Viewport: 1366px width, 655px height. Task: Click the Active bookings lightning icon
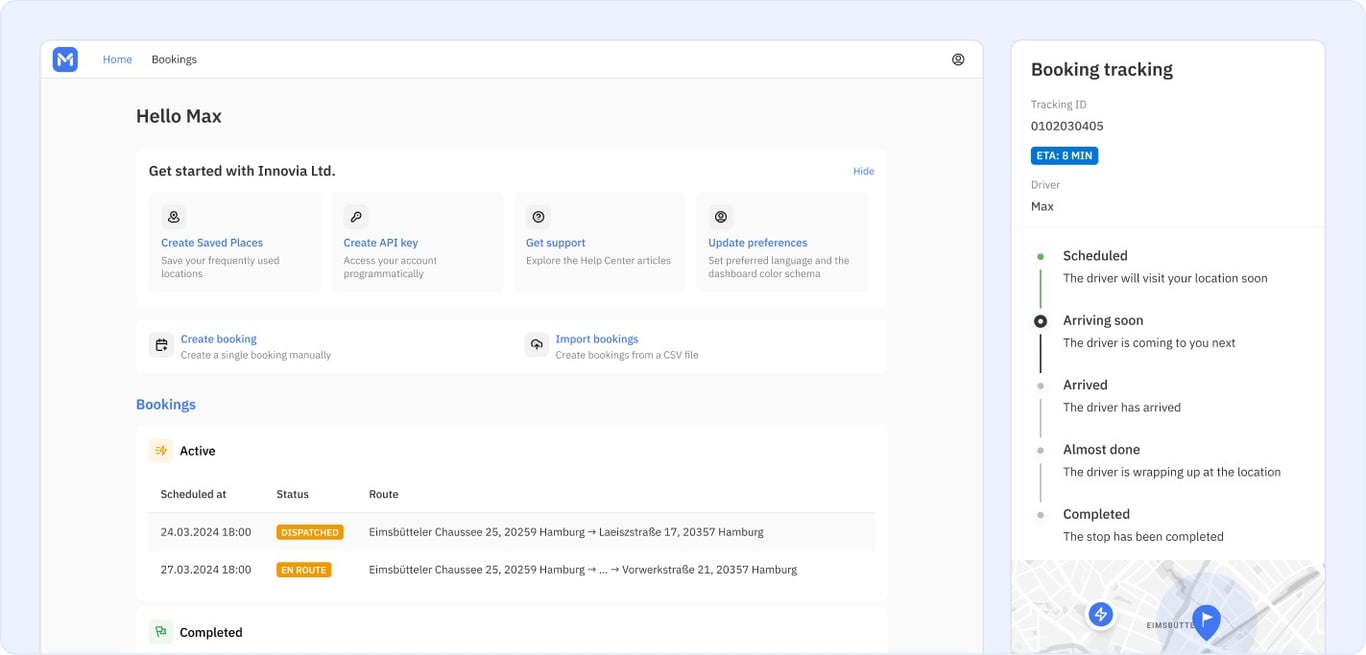point(161,451)
